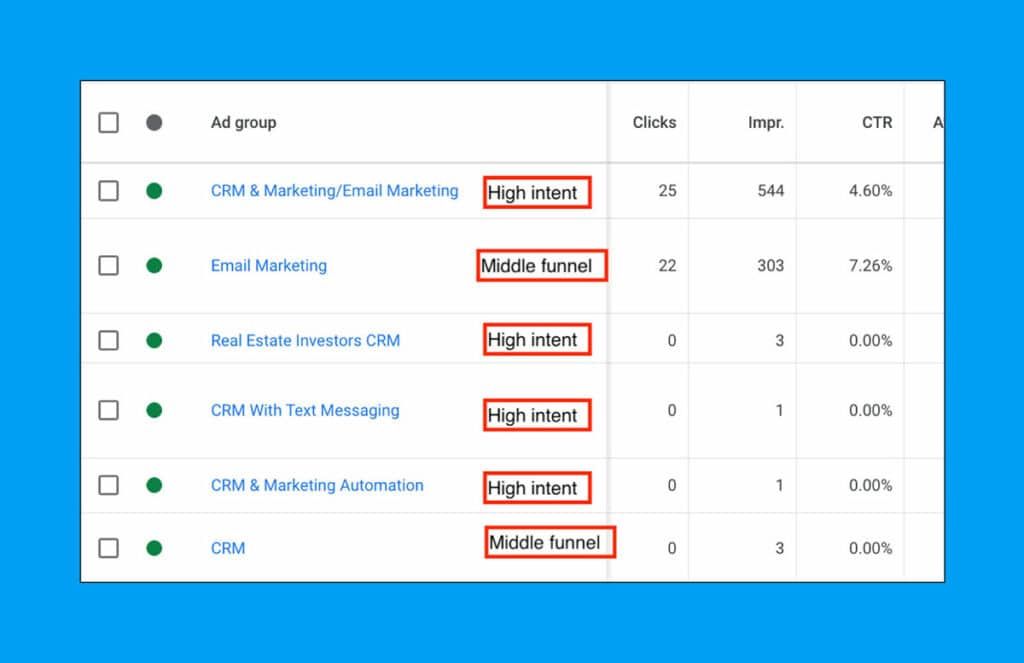Viewport: 1024px width, 663px height.
Task: Open status dot of Real Estate Investors CRM
Action: coord(154,340)
